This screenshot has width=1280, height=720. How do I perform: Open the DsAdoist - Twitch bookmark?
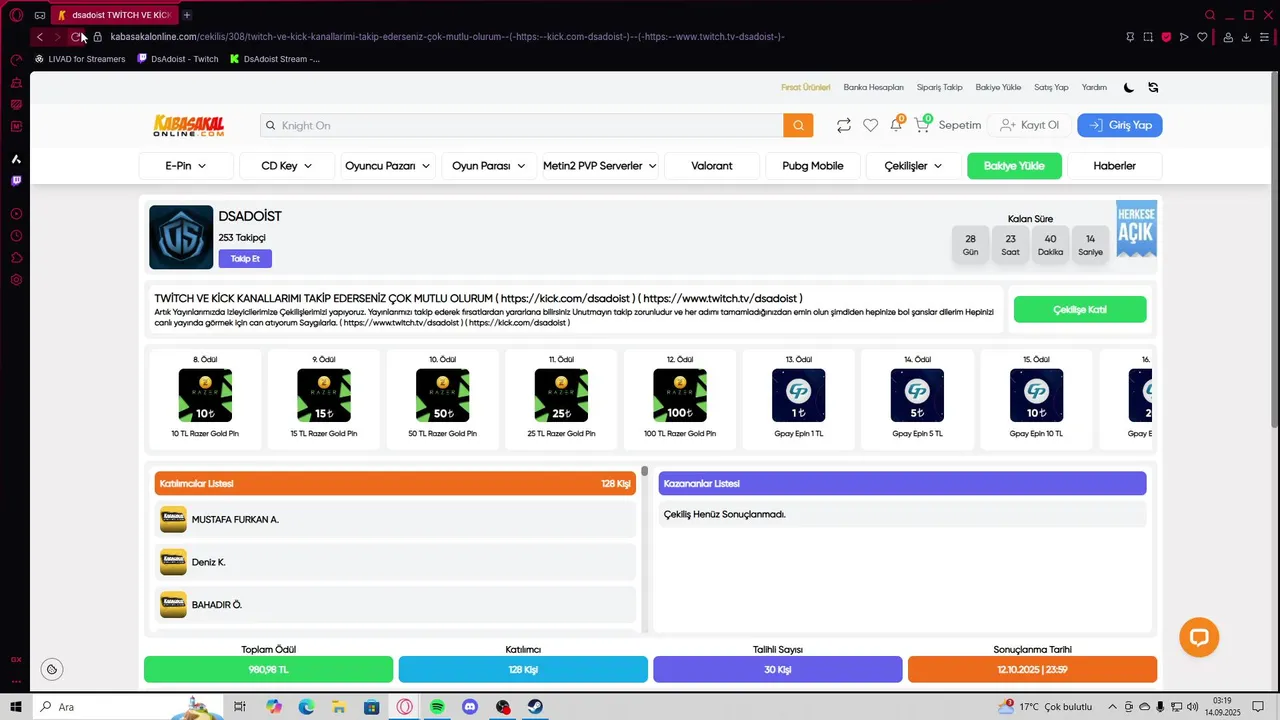[x=177, y=59]
